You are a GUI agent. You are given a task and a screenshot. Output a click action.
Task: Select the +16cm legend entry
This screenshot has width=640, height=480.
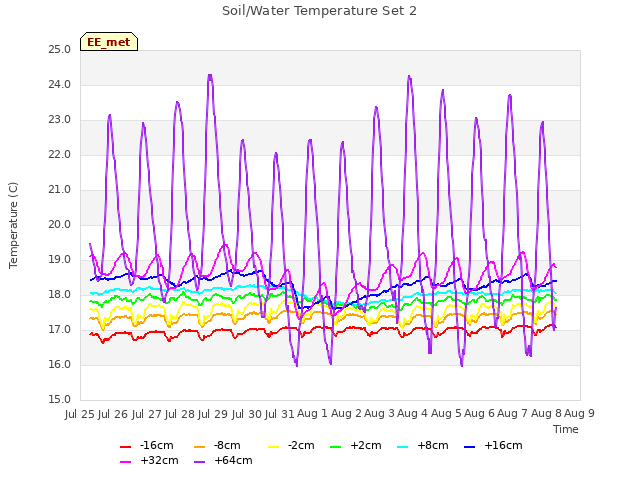(493, 445)
